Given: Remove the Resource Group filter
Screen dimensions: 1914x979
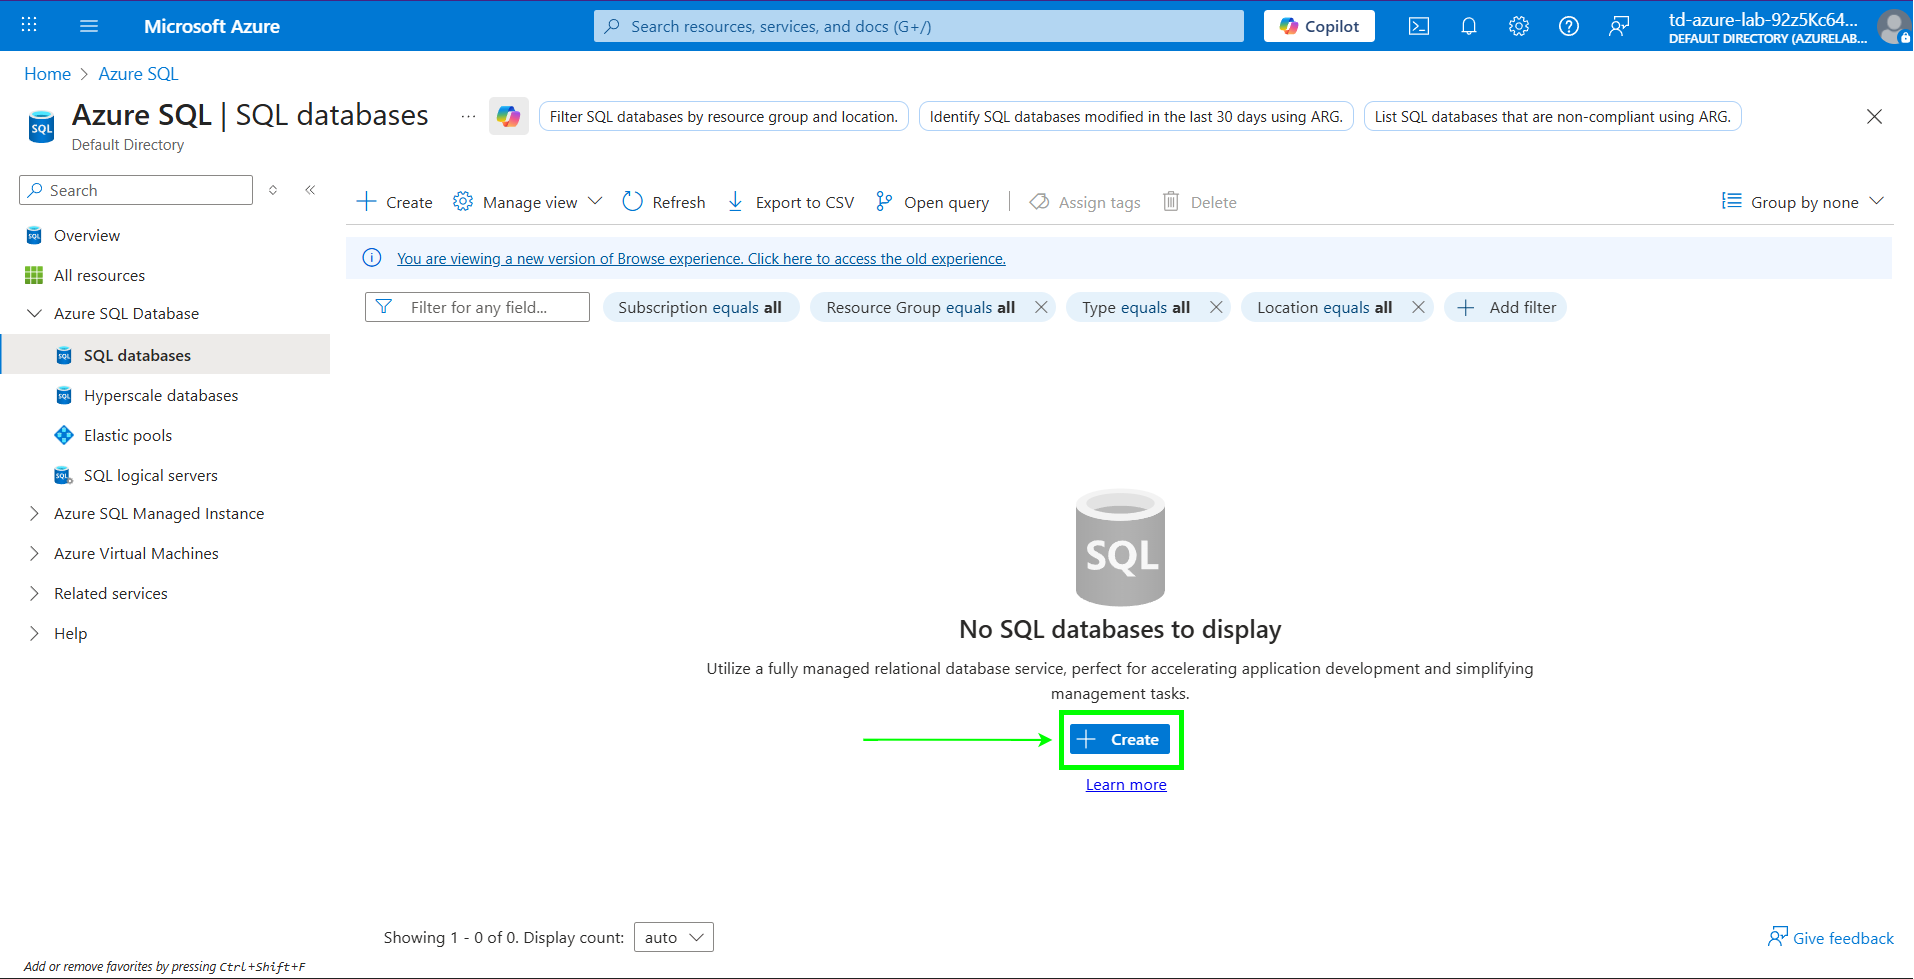Looking at the screenshot, I should tap(1041, 307).
